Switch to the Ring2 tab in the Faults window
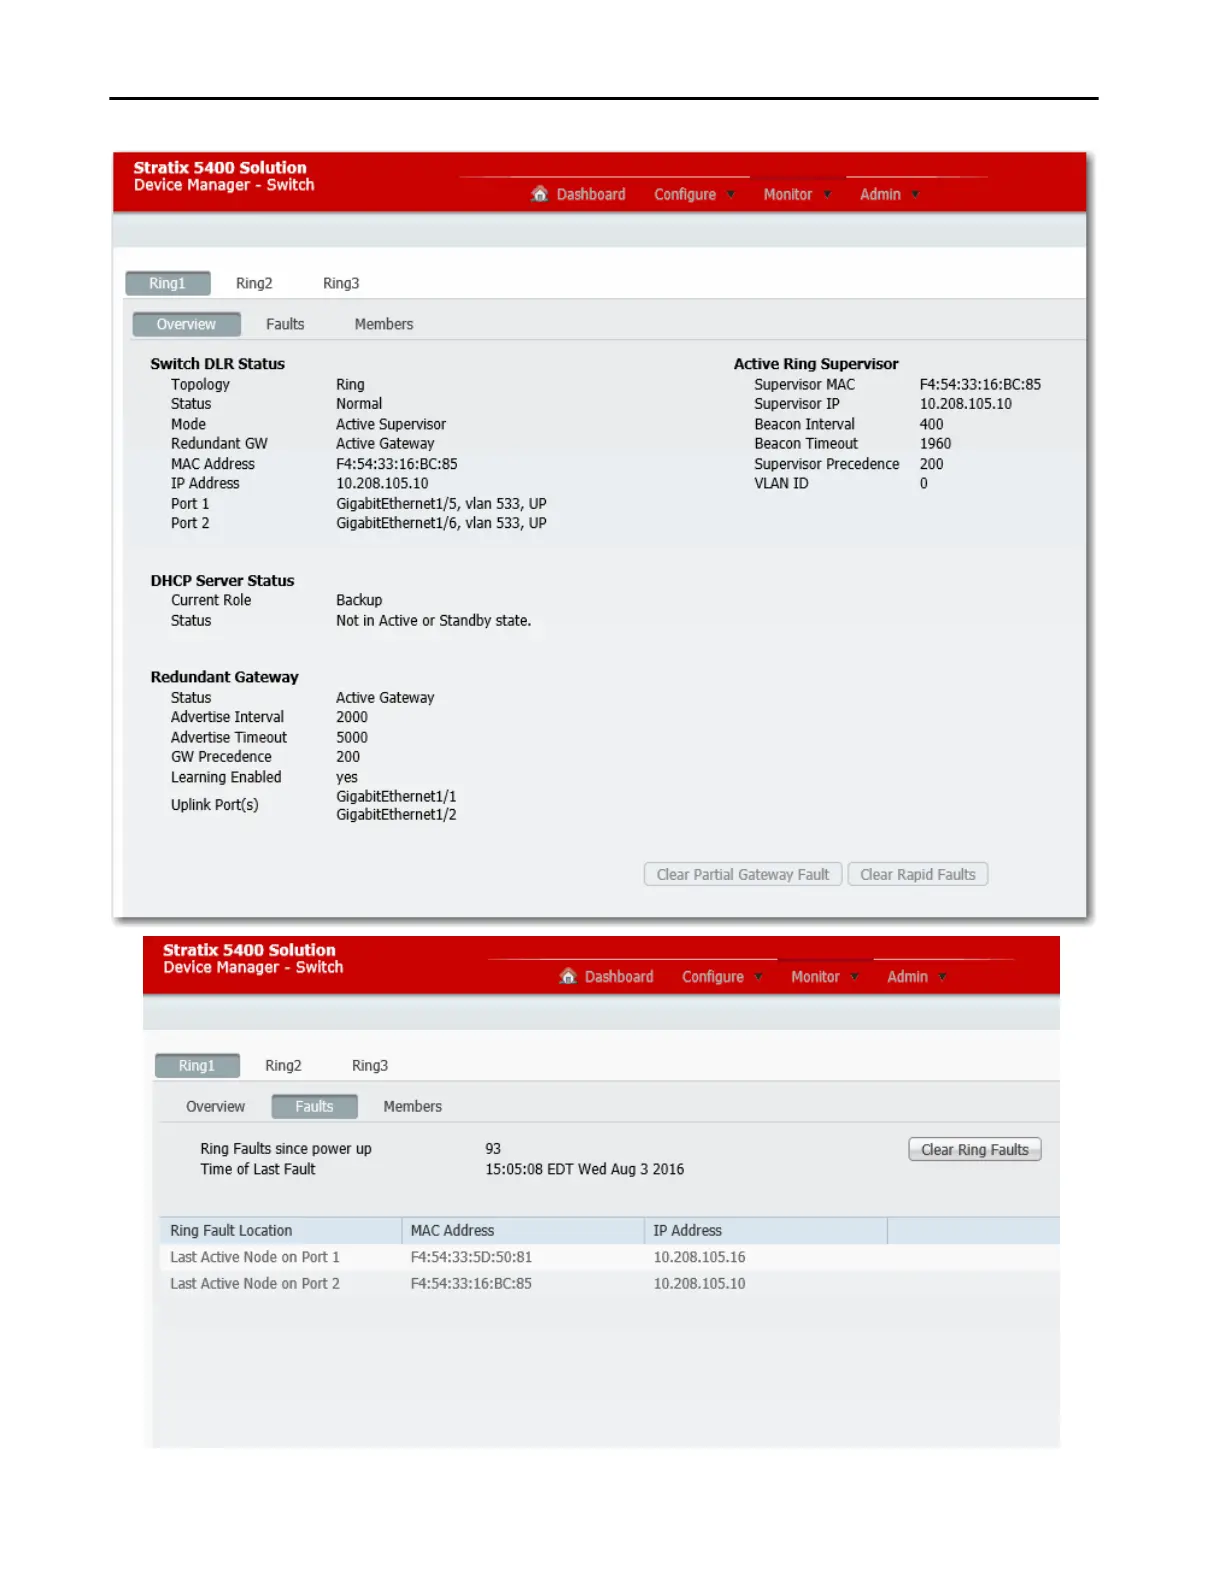The height and width of the screenshot is (1584, 1224). (x=283, y=1065)
